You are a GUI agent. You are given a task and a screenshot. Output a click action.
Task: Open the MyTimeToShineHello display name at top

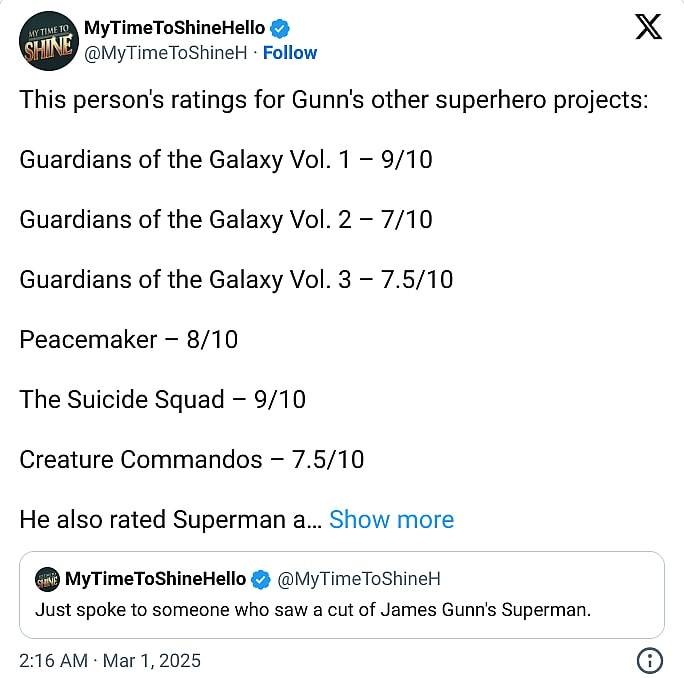click(x=175, y=28)
